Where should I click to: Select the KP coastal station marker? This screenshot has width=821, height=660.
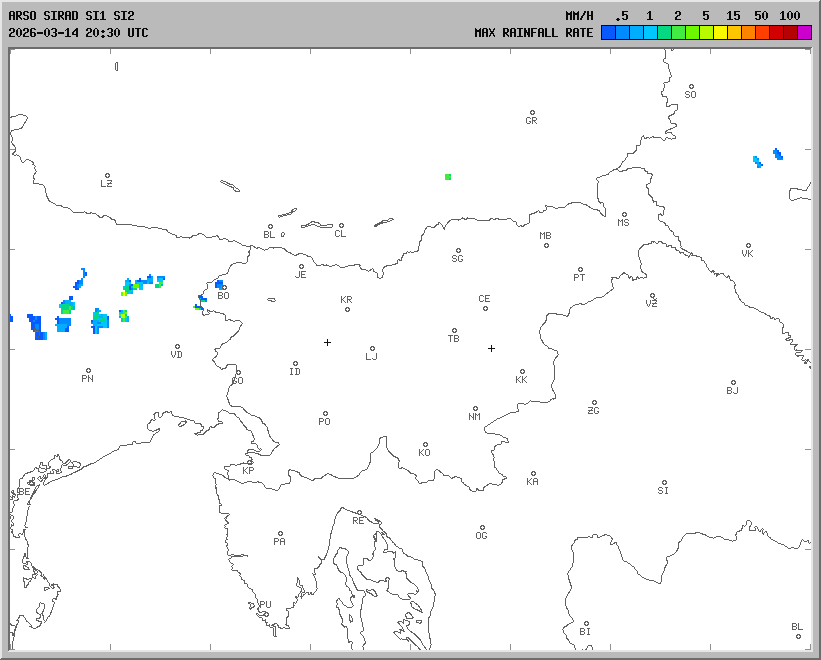[x=250, y=462]
